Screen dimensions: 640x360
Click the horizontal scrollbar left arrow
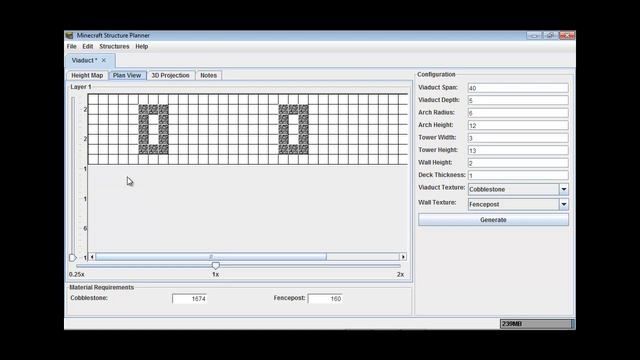[x=92, y=257]
